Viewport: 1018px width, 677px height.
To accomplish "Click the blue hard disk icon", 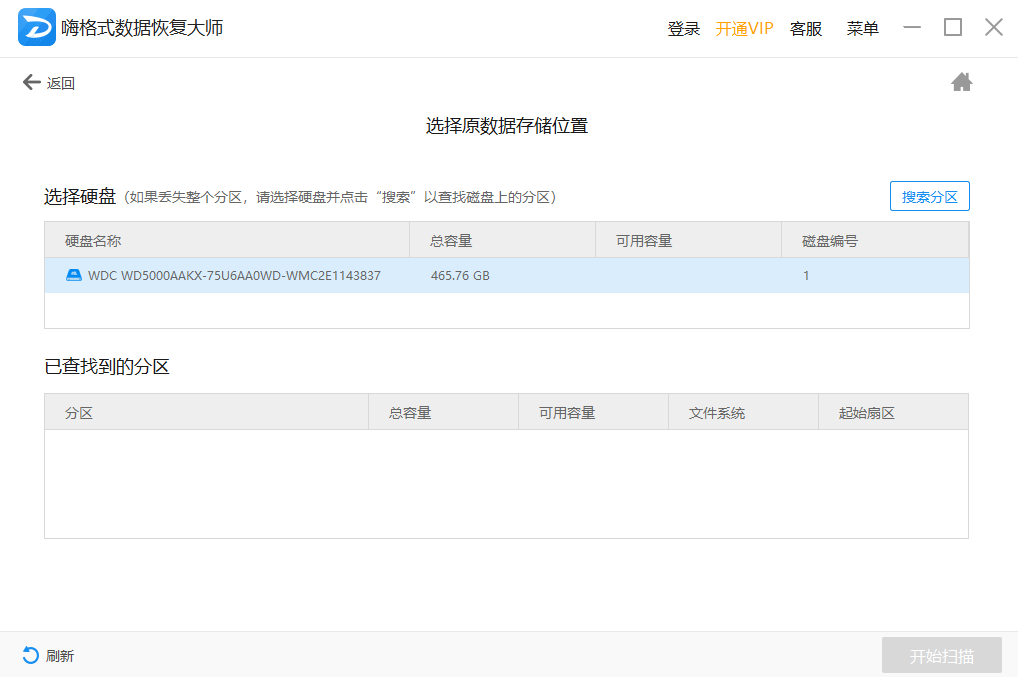I will [74, 275].
